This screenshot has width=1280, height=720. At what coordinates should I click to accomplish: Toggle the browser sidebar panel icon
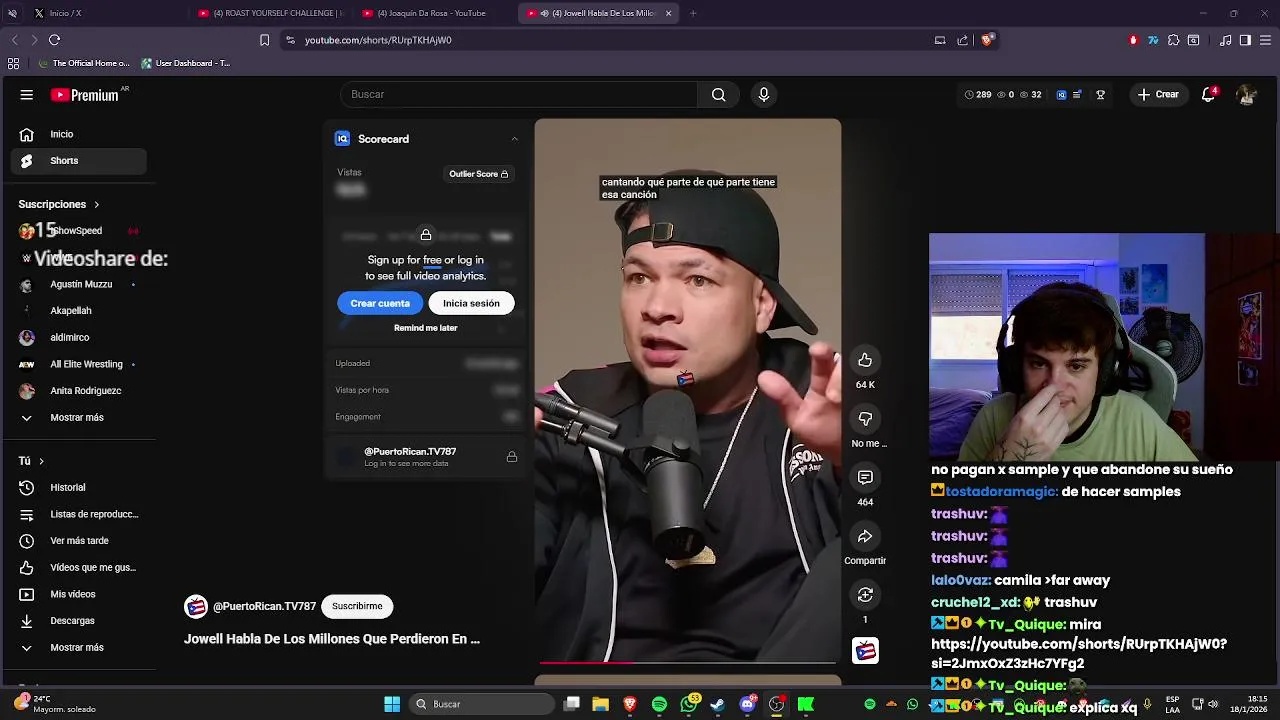click(1245, 40)
